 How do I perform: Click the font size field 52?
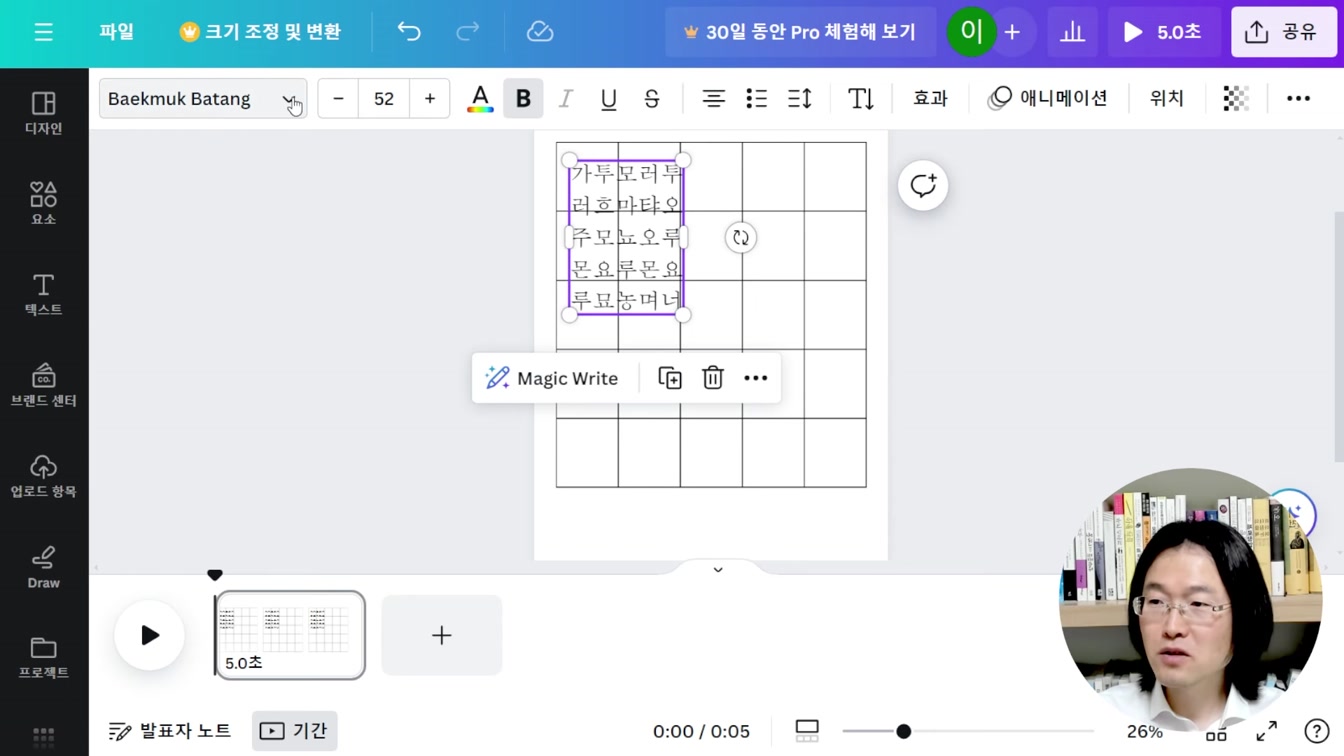coord(384,98)
